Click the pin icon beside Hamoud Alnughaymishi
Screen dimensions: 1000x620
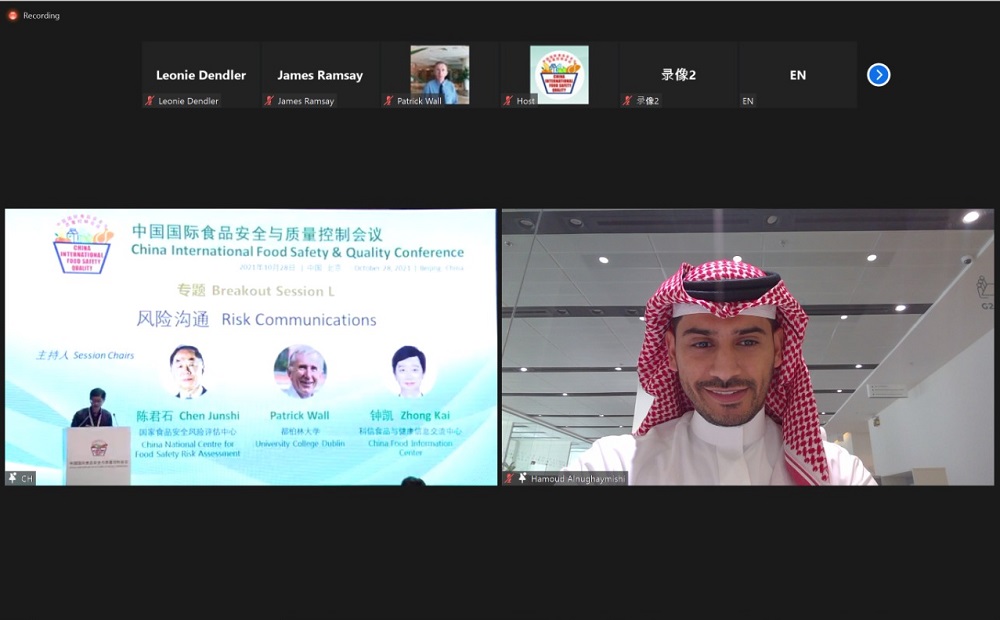tap(522, 479)
